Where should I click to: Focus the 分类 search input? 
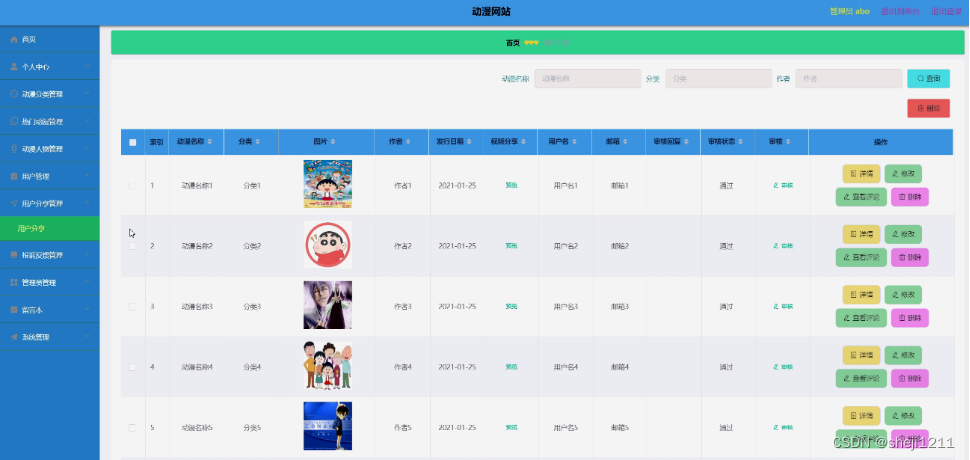click(x=718, y=79)
